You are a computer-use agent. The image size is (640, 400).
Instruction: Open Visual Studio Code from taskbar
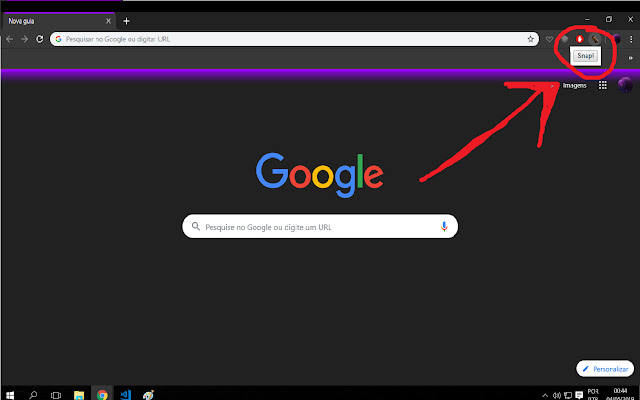tap(126, 395)
